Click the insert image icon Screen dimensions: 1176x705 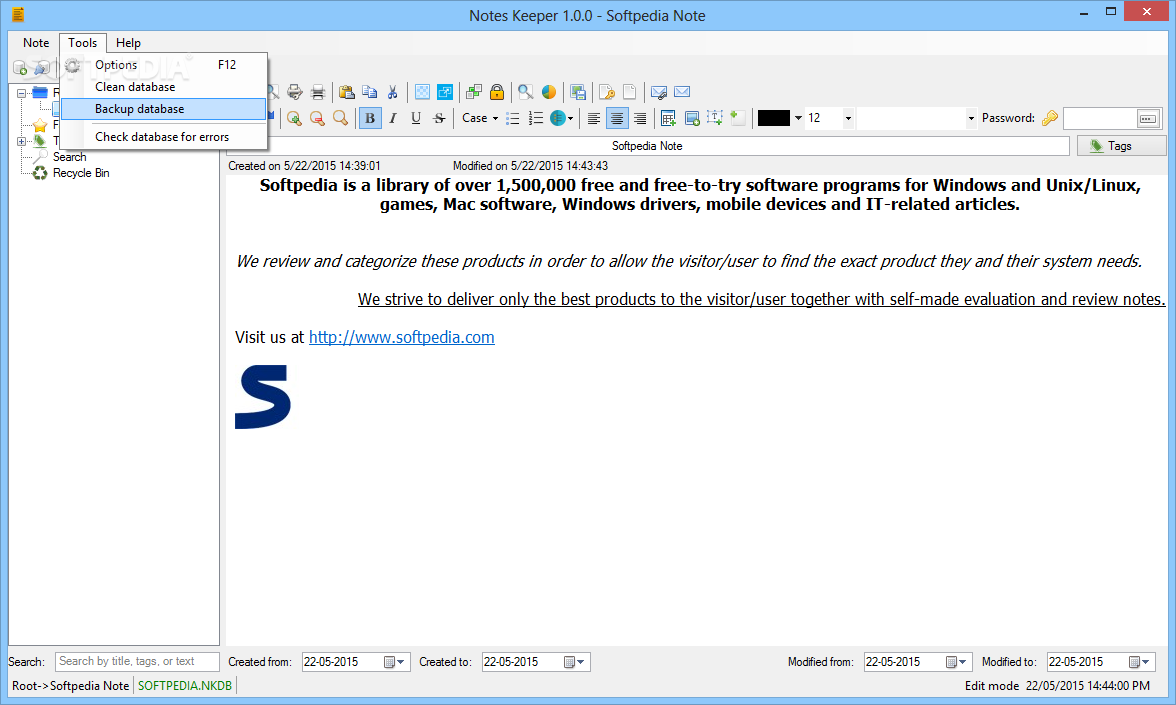click(x=692, y=118)
